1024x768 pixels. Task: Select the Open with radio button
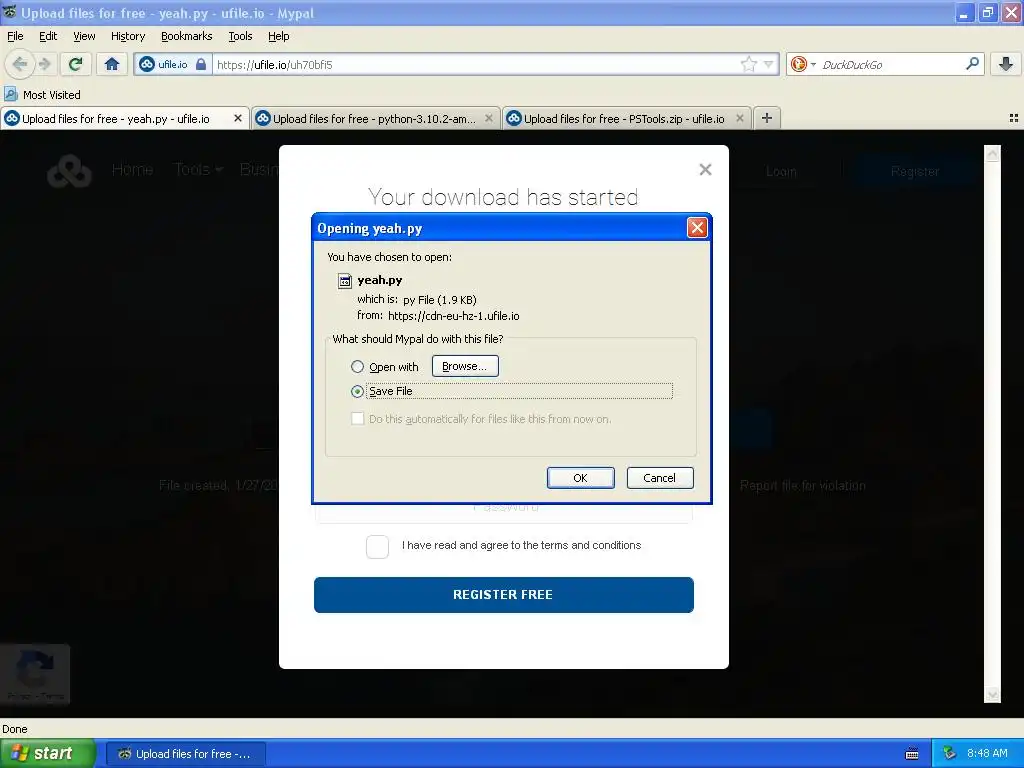pos(357,366)
